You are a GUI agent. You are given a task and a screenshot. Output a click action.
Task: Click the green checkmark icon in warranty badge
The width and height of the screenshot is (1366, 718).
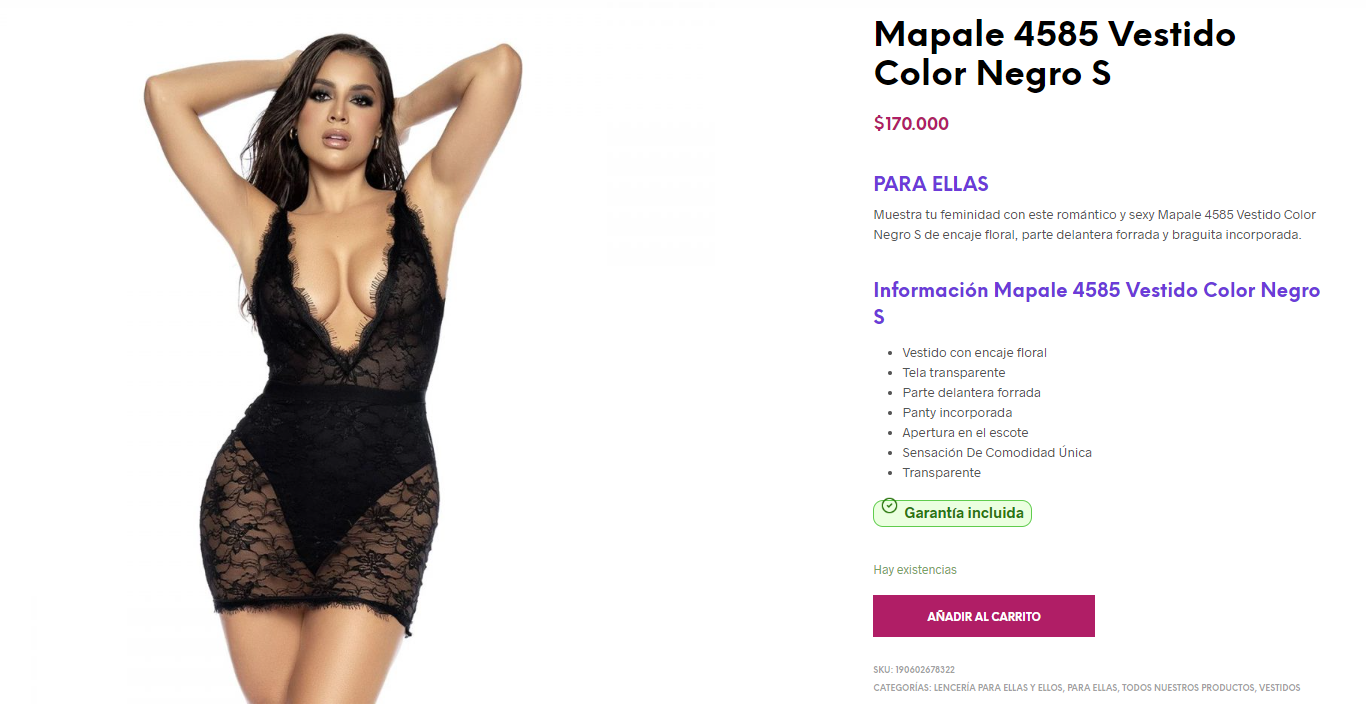click(x=889, y=506)
